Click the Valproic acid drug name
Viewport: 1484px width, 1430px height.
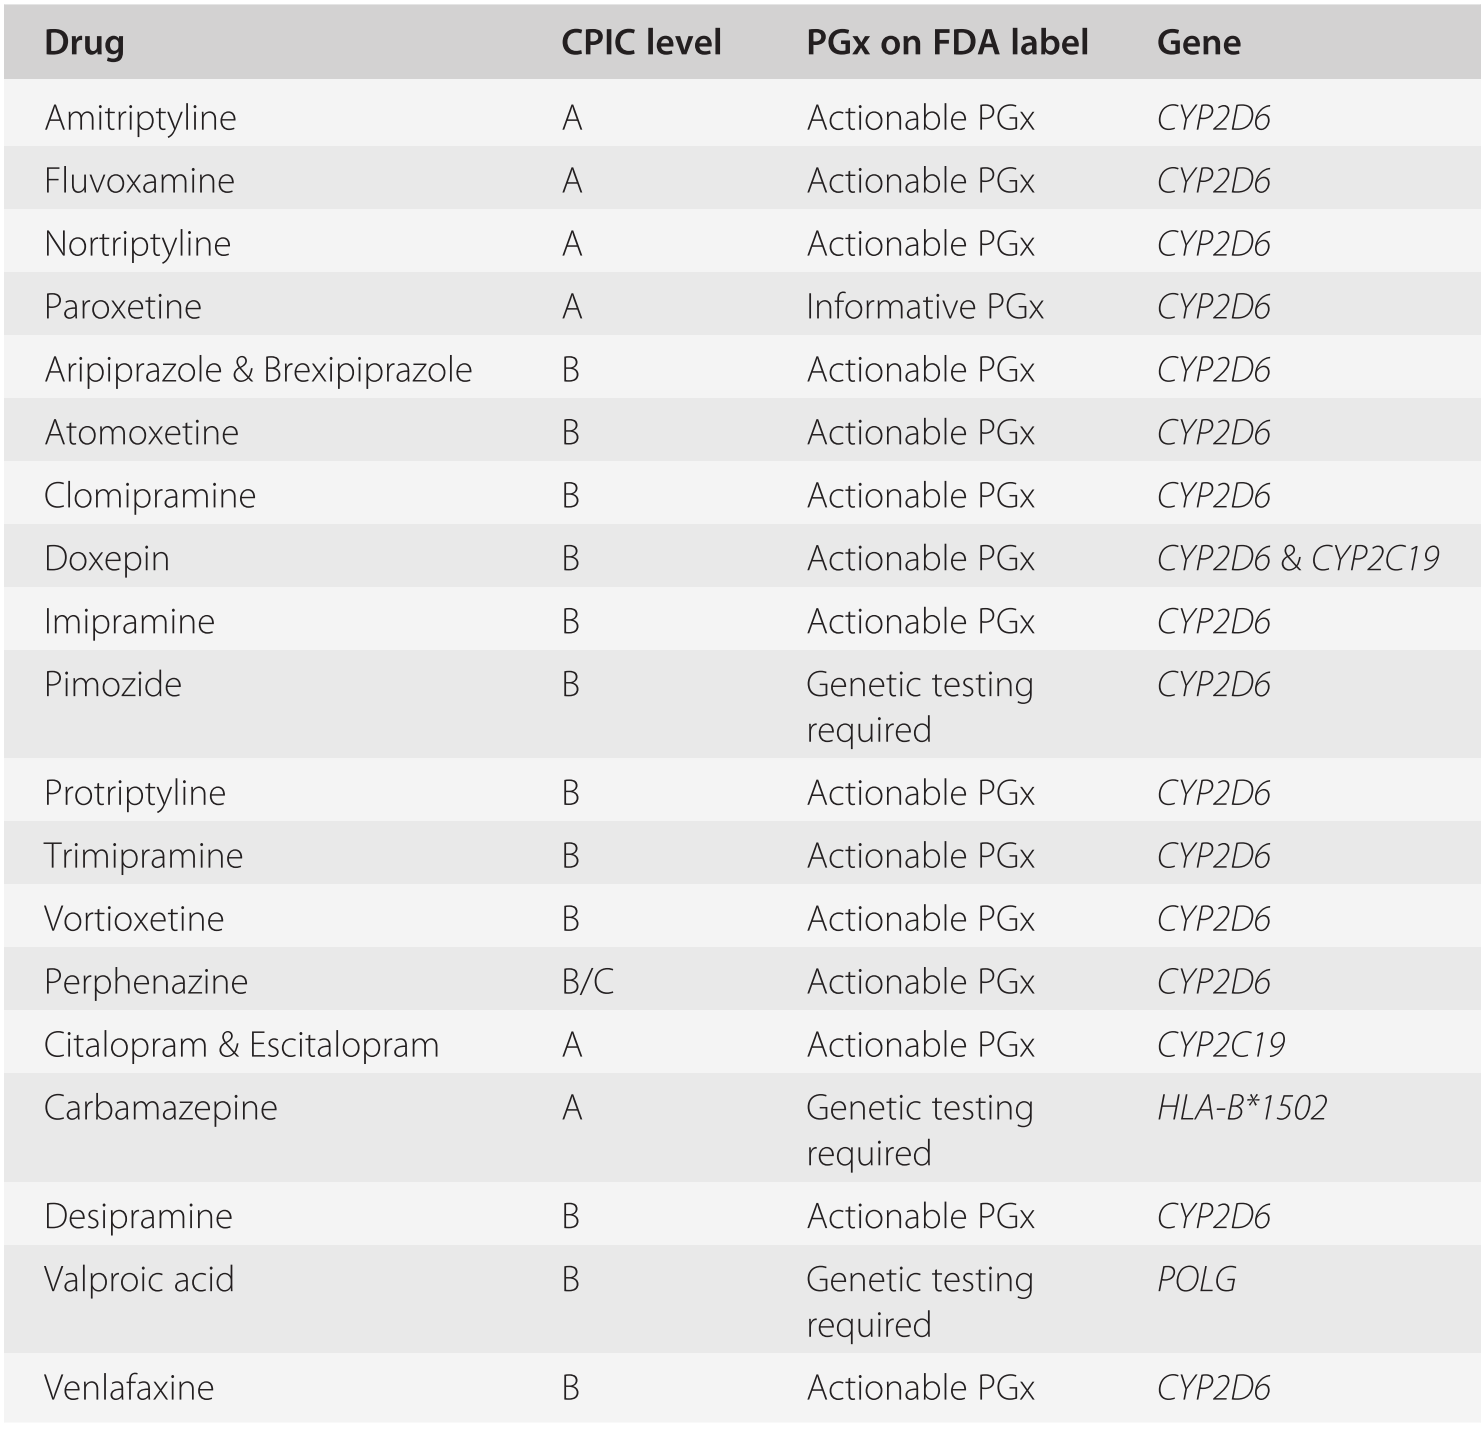tap(139, 1280)
